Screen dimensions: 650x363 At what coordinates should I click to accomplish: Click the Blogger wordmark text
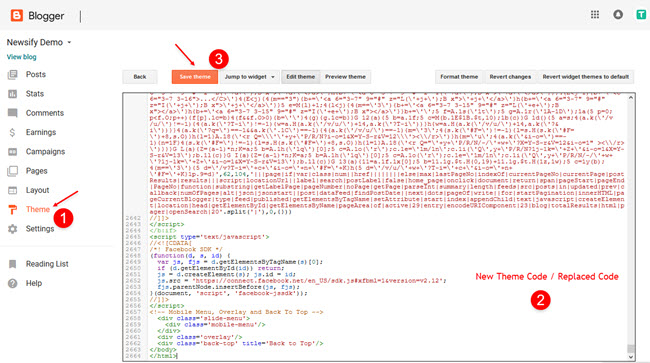(x=46, y=16)
